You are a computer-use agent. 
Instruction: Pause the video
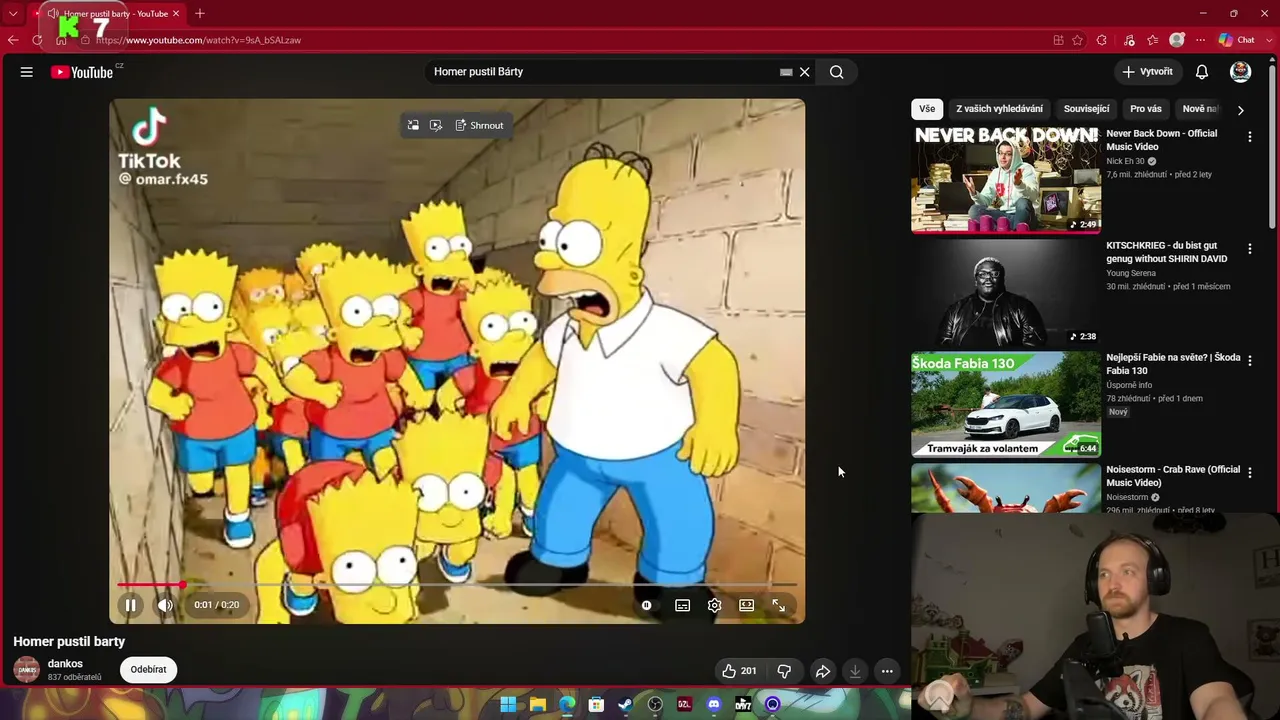(130, 605)
